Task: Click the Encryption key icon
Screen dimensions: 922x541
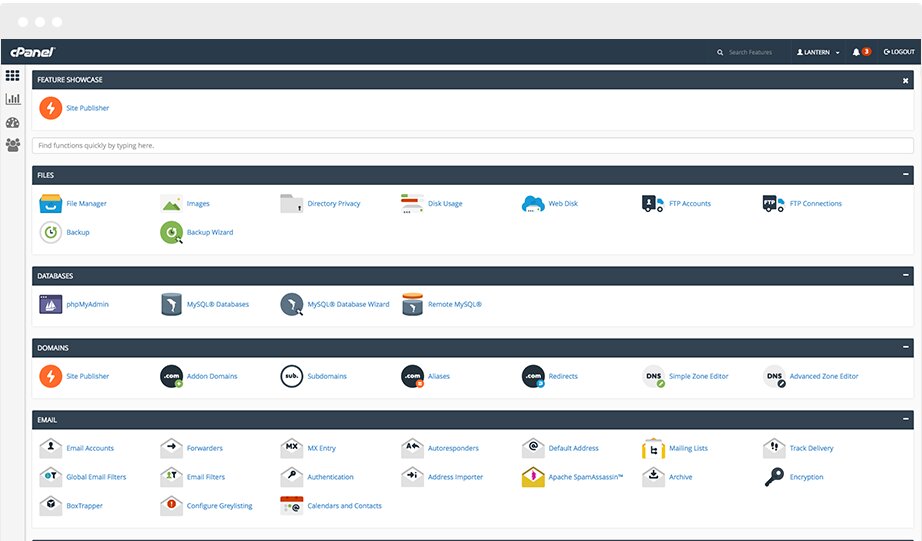Action: (774, 477)
